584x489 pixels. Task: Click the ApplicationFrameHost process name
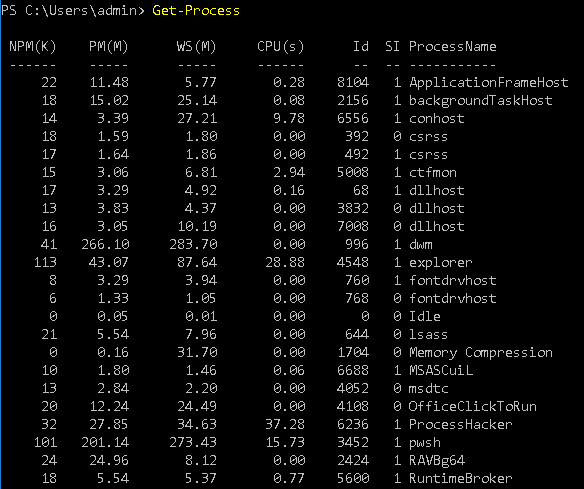click(489, 82)
